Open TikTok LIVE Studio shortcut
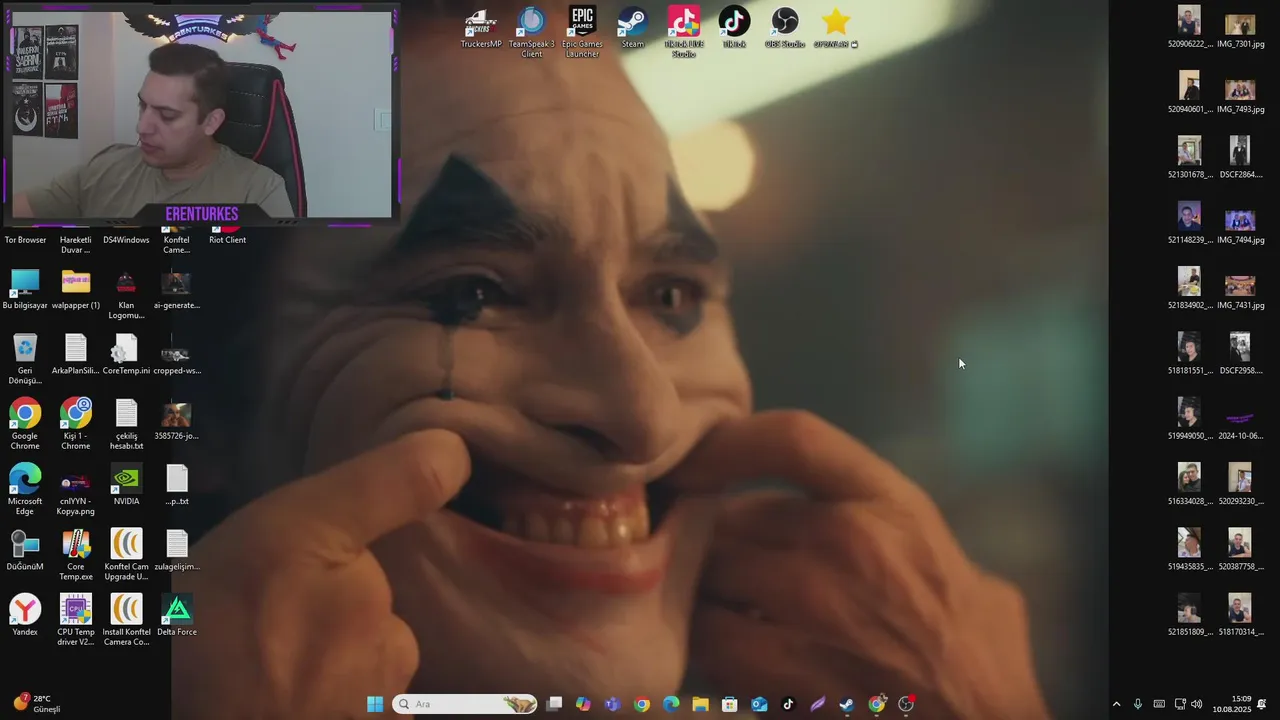Image resolution: width=1280 pixels, height=720 pixels. [x=684, y=32]
